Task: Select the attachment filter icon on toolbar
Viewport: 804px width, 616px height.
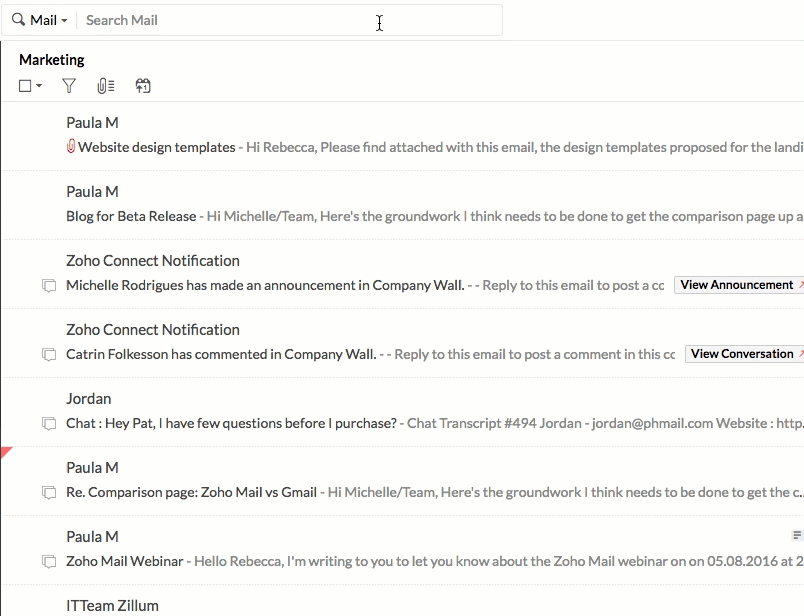Action: pos(105,86)
